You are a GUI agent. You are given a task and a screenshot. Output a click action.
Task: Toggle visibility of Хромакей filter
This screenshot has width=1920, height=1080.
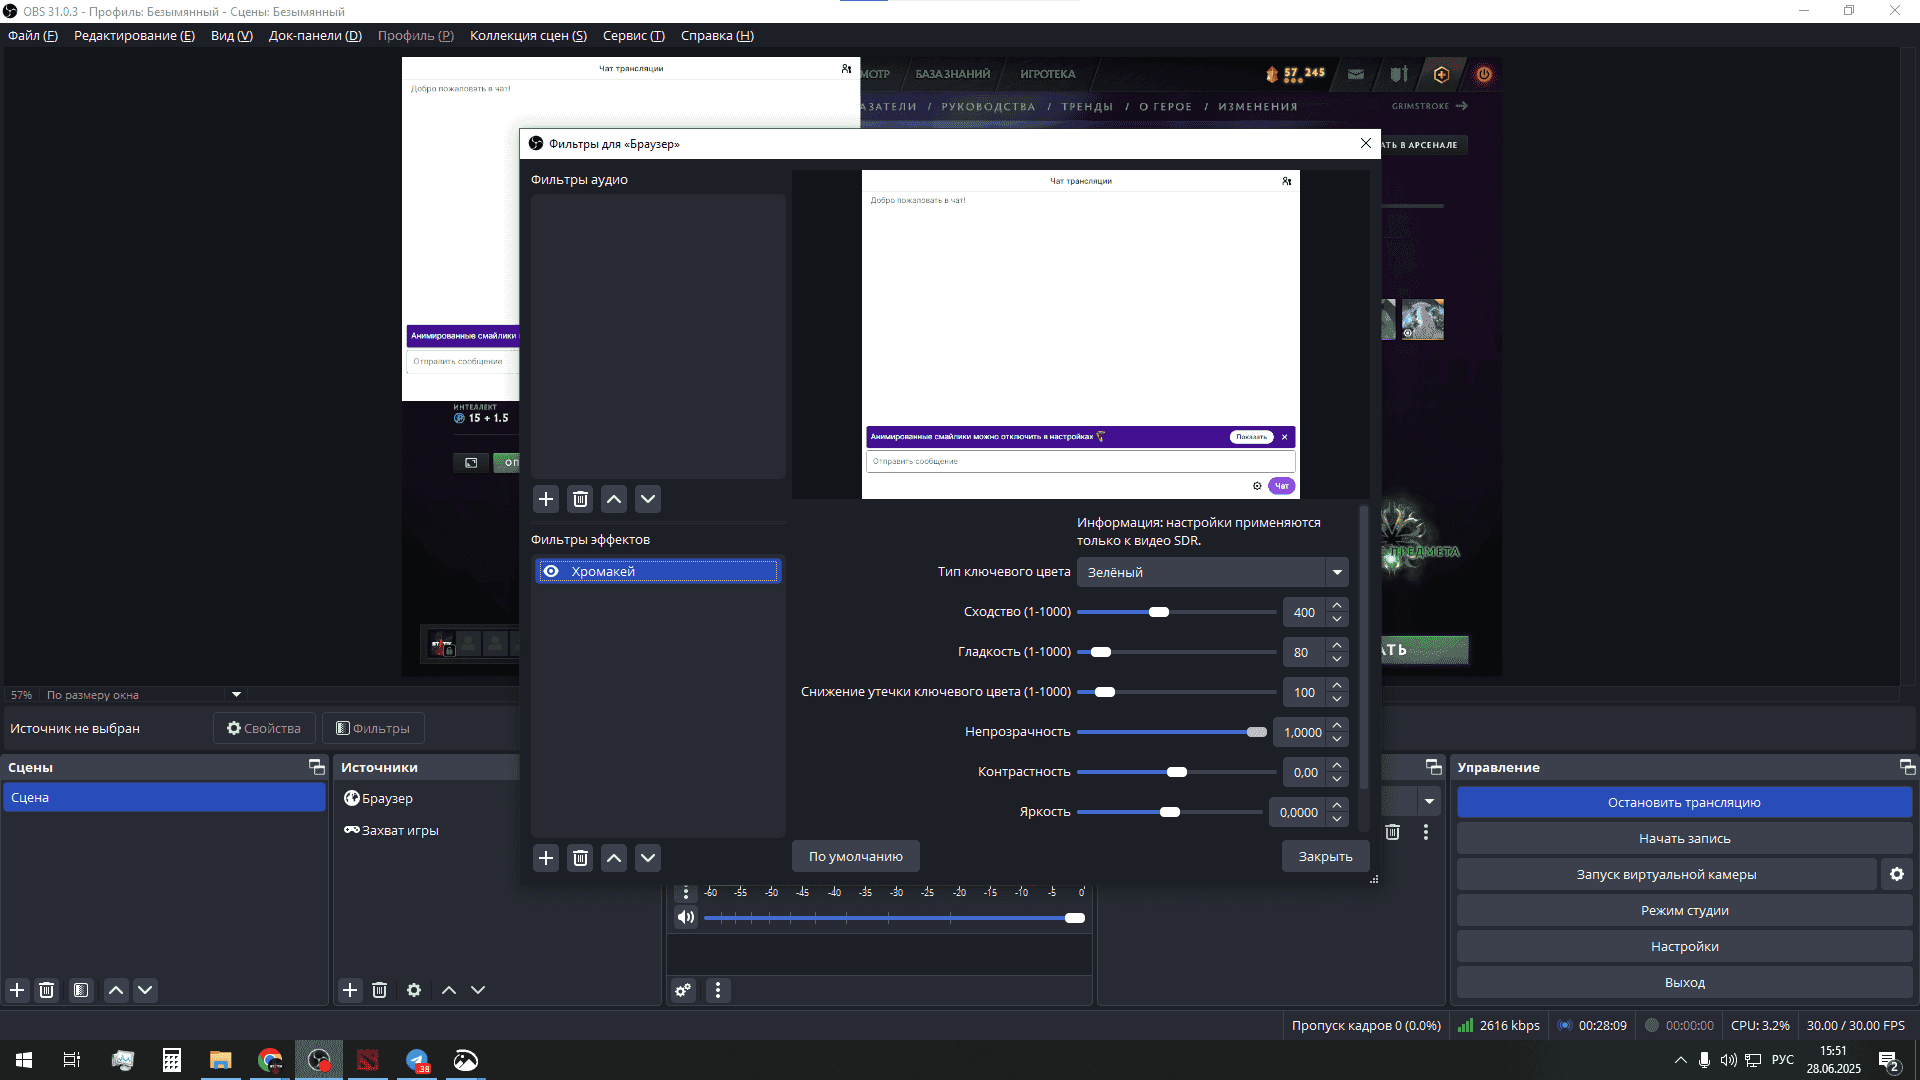pos(551,571)
